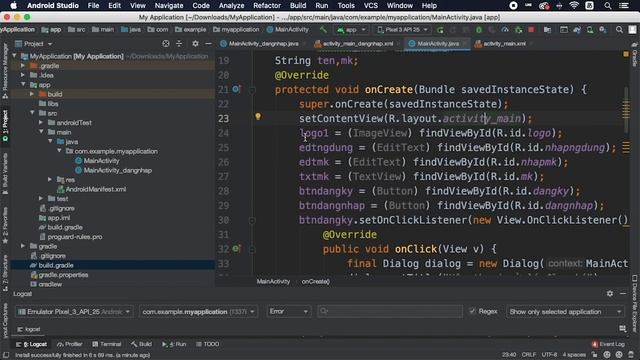Click scroll-from-source target icon in Project panel
640x360 pixels.
coord(166,44)
